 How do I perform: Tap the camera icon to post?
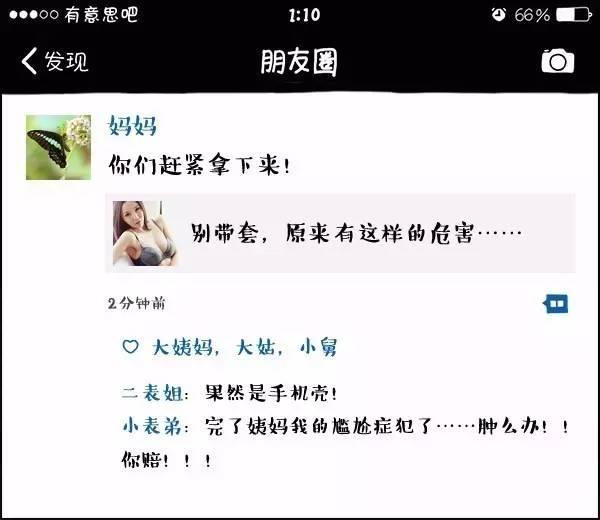[558, 61]
